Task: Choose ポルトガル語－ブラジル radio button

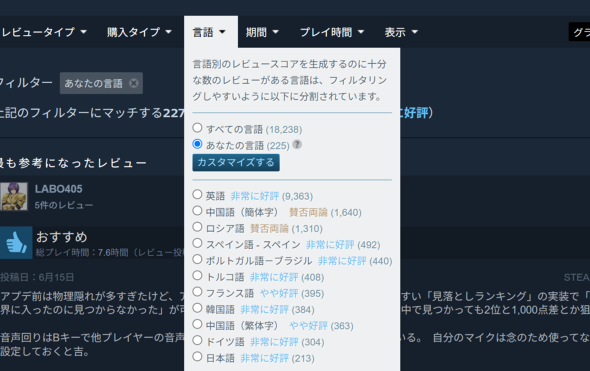Action: 197,259
